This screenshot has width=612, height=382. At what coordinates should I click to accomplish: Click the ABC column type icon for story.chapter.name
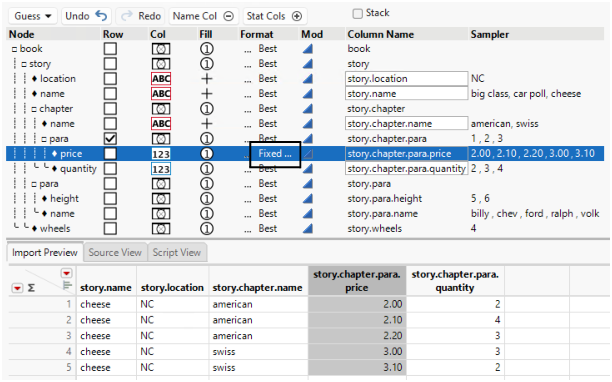161,124
